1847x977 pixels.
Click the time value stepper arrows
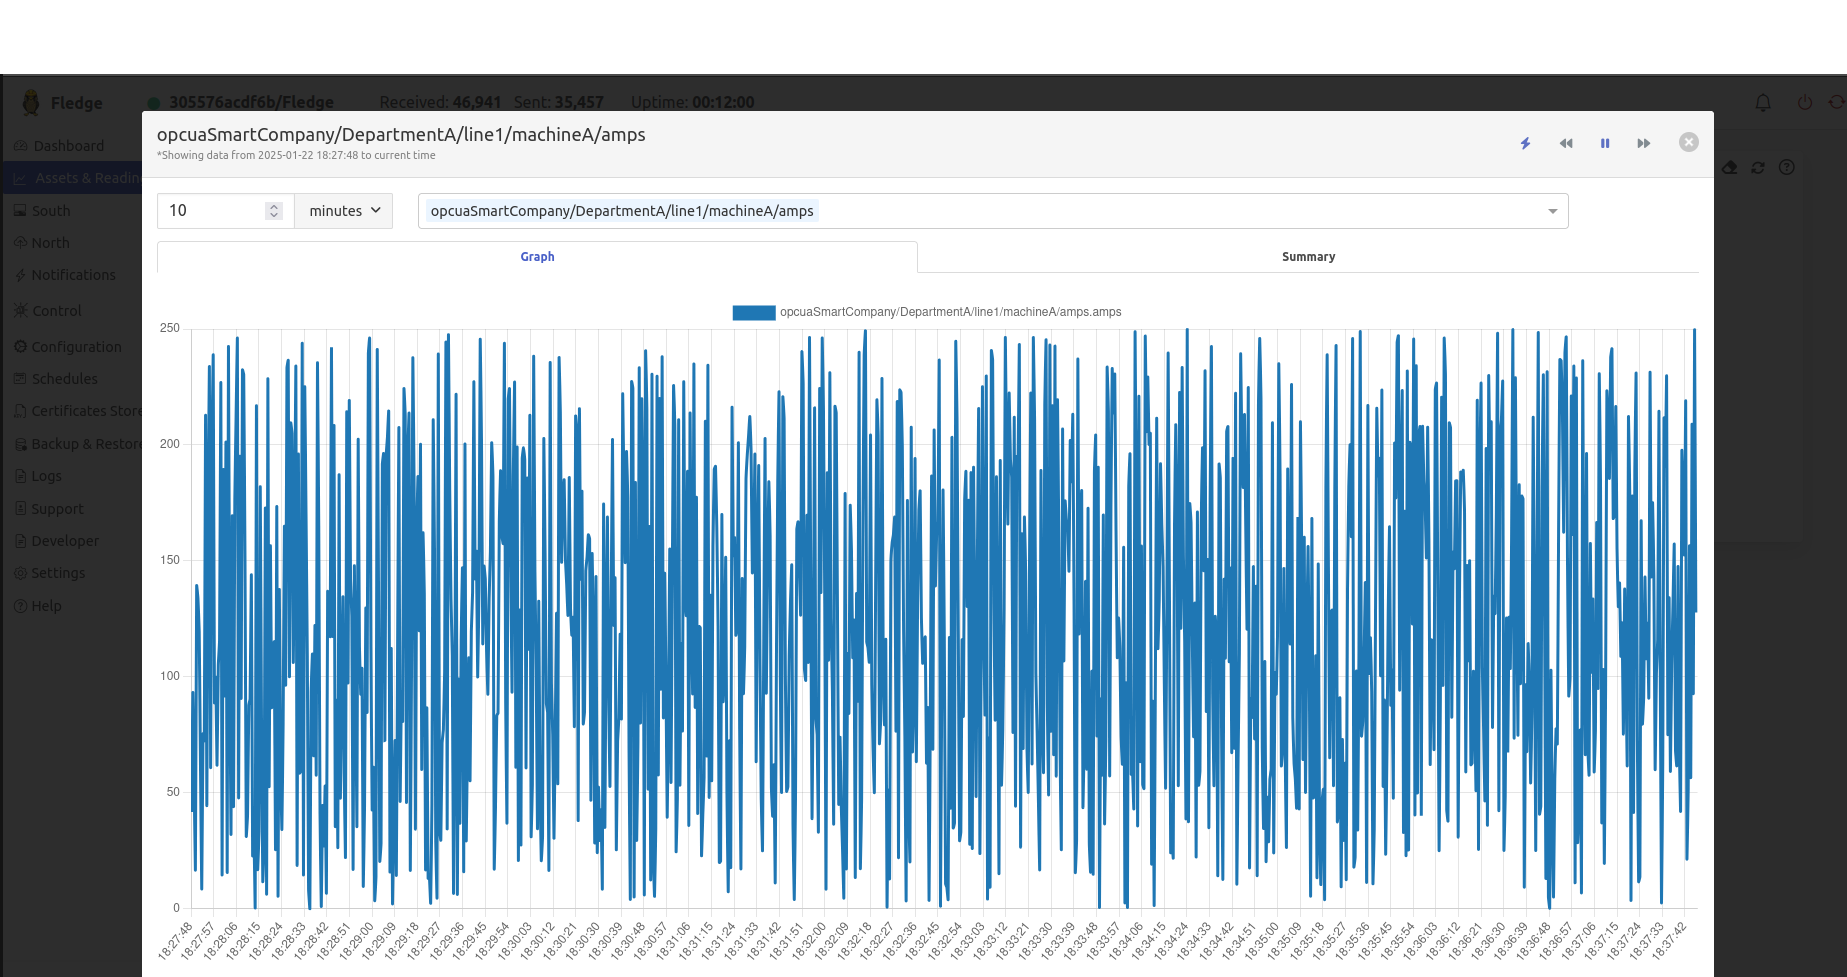coord(274,211)
